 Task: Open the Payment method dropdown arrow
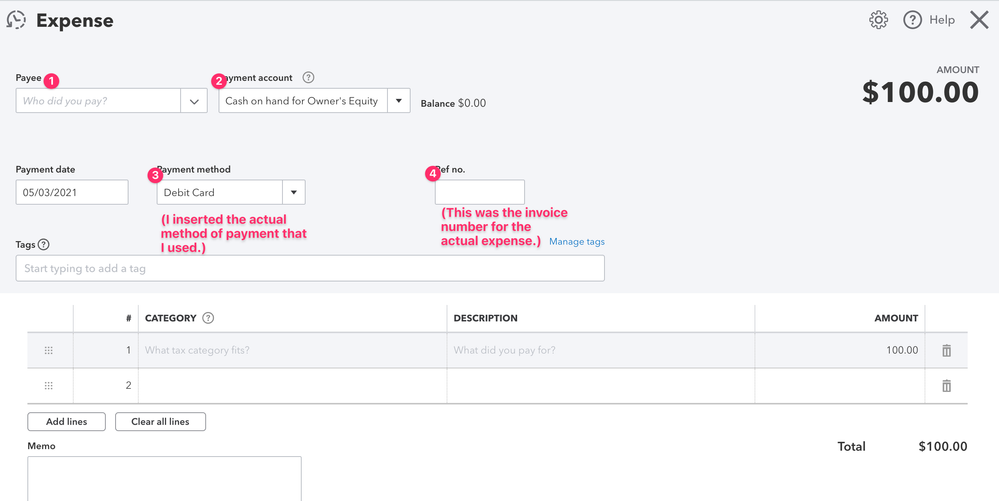pyautogui.click(x=294, y=192)
